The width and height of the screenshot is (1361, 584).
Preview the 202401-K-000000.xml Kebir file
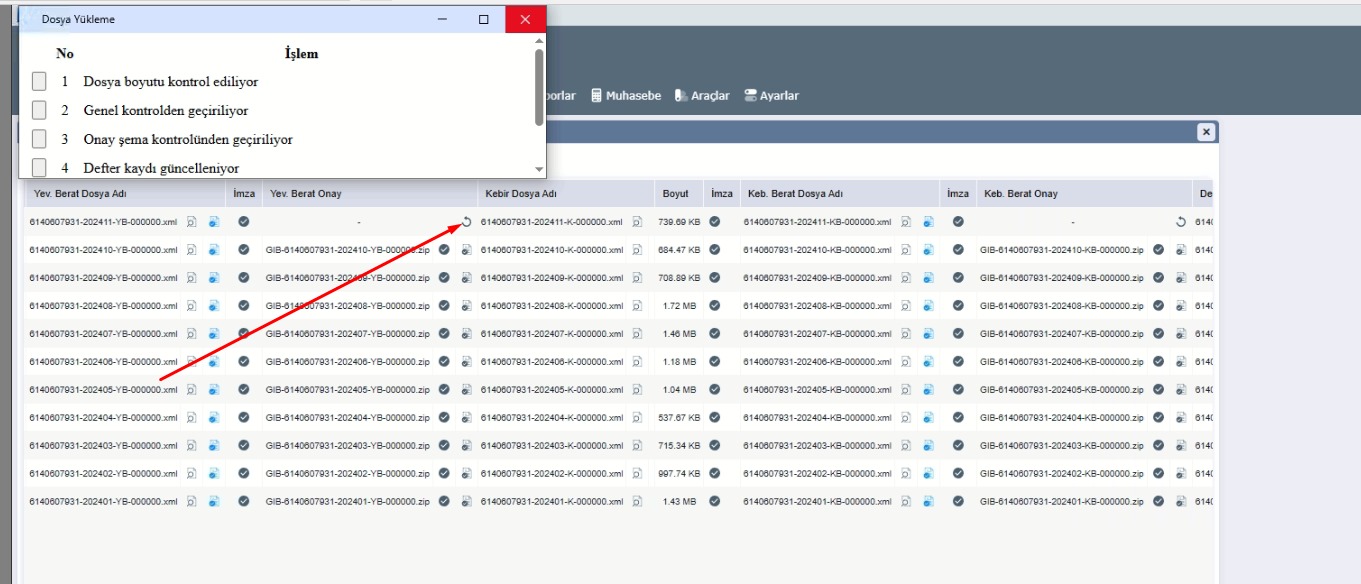coord(637,502)
